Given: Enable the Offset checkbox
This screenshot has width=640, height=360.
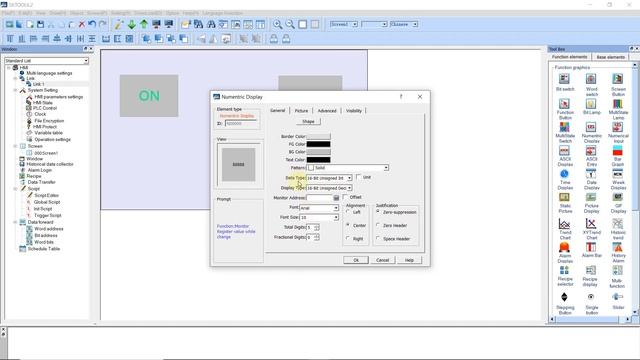Looking at the screenshot, I should coord(345,197).
